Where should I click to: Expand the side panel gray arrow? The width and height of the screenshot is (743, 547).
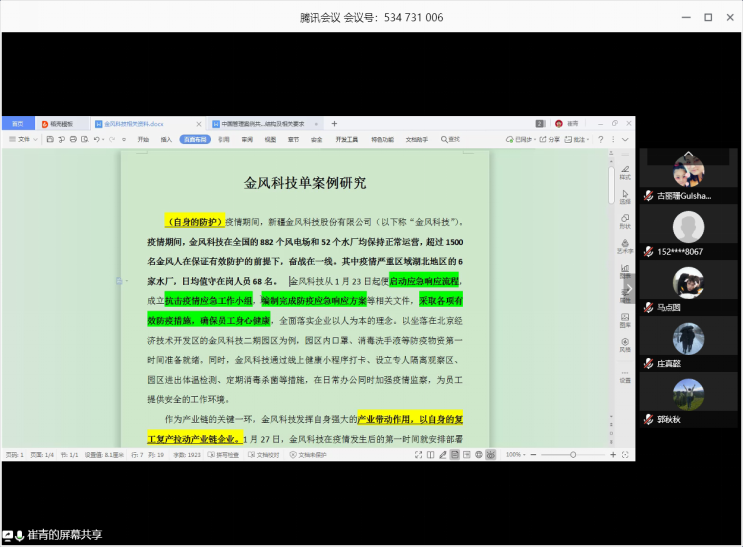click(629, 289)
